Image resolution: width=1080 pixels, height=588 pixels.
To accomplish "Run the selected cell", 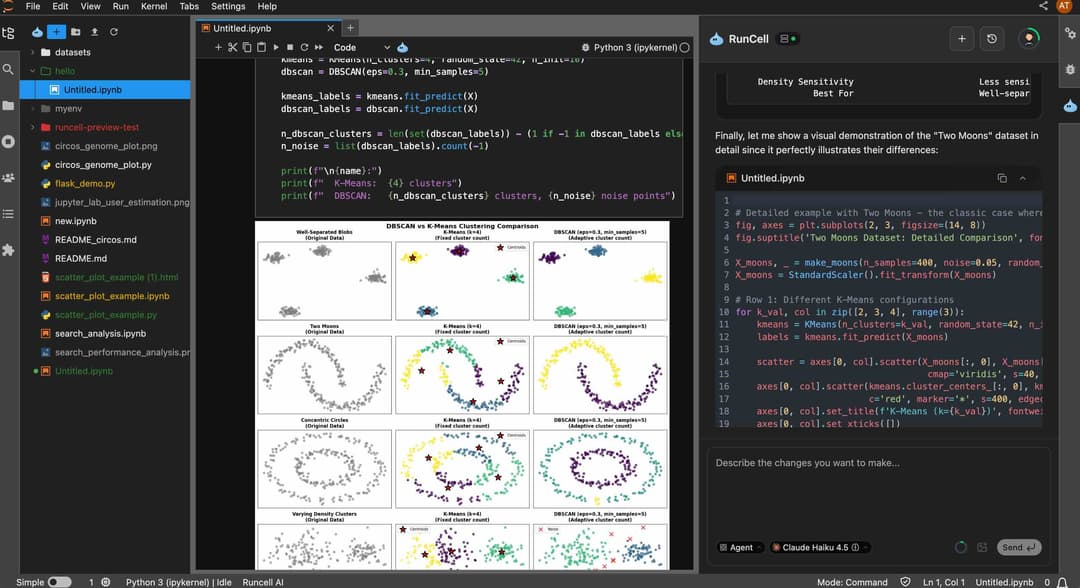I will pyautogui.click(x=276, y=48).
